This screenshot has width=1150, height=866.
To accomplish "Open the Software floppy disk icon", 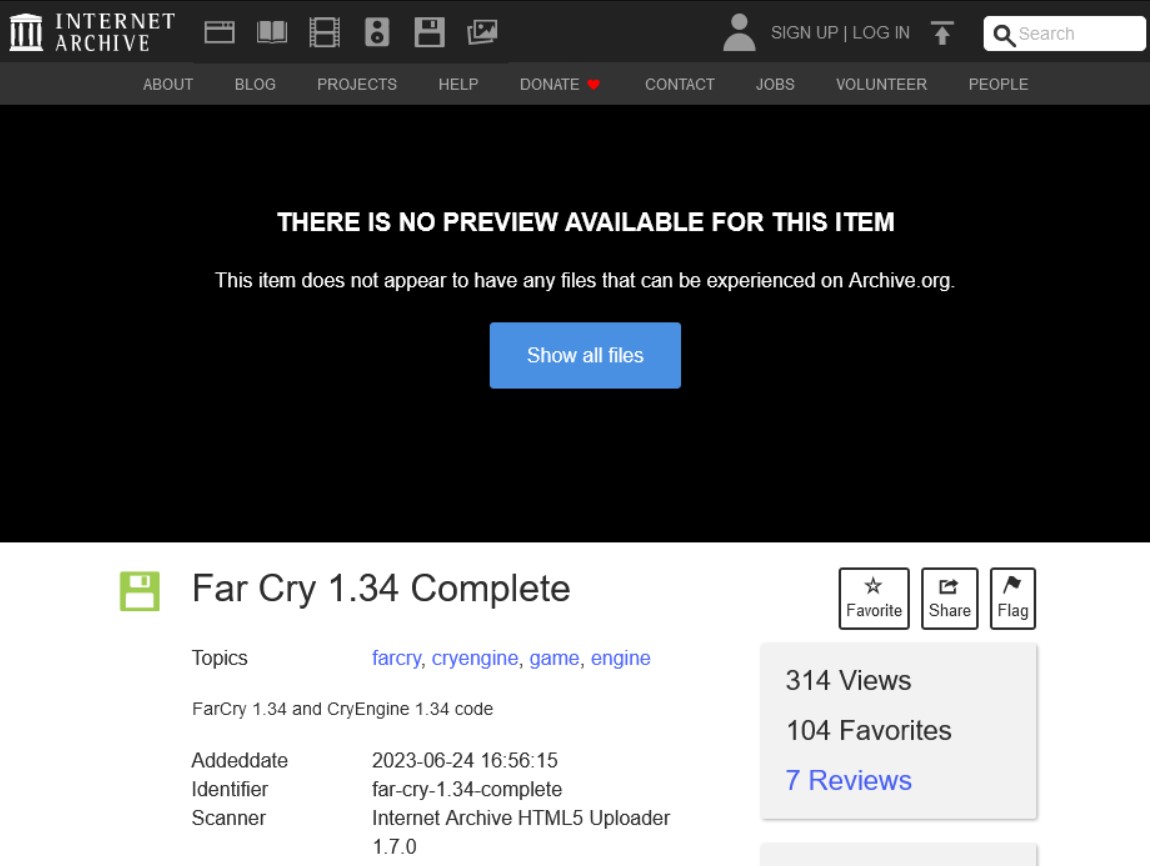I will [x=429, y=32].
